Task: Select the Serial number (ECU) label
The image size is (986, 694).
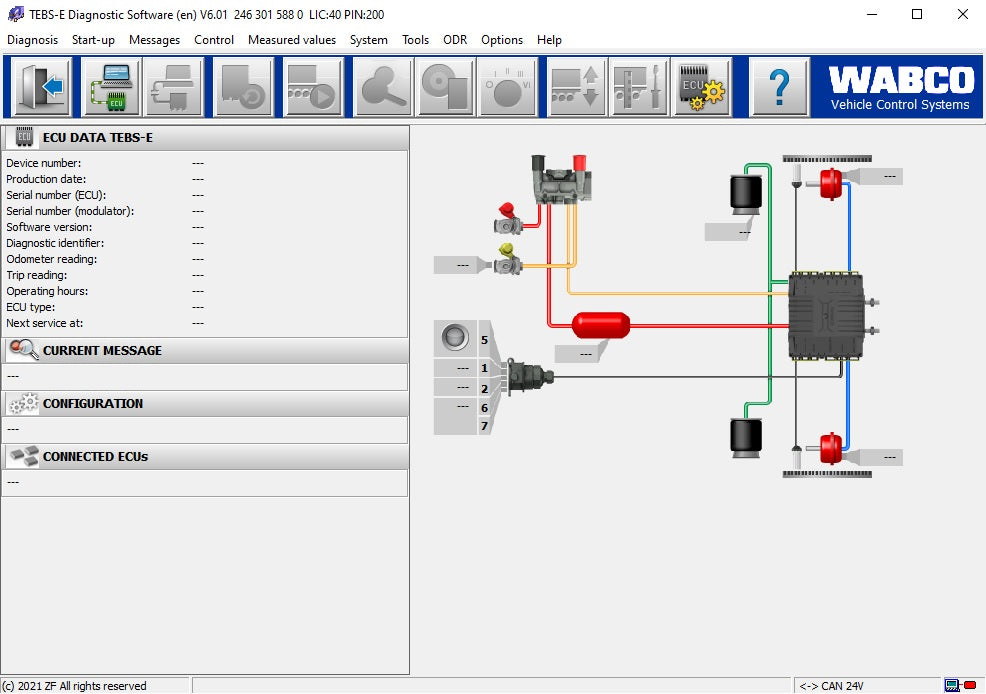Action: click(x=56, y=195)
